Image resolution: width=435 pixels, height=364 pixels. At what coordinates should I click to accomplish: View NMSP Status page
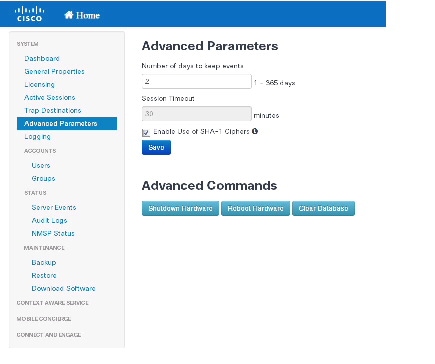(x=53, y=233)
